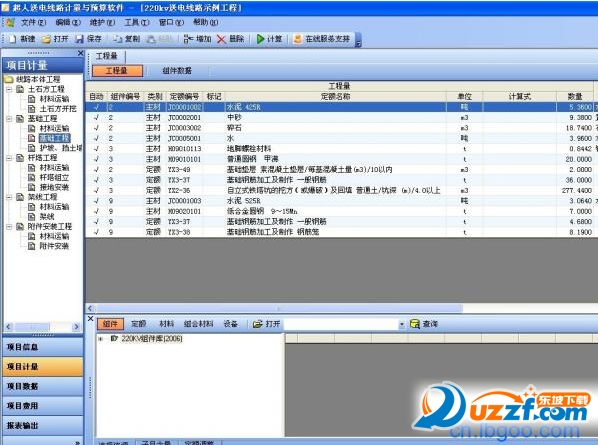Open the 编辑 menu

68,22
